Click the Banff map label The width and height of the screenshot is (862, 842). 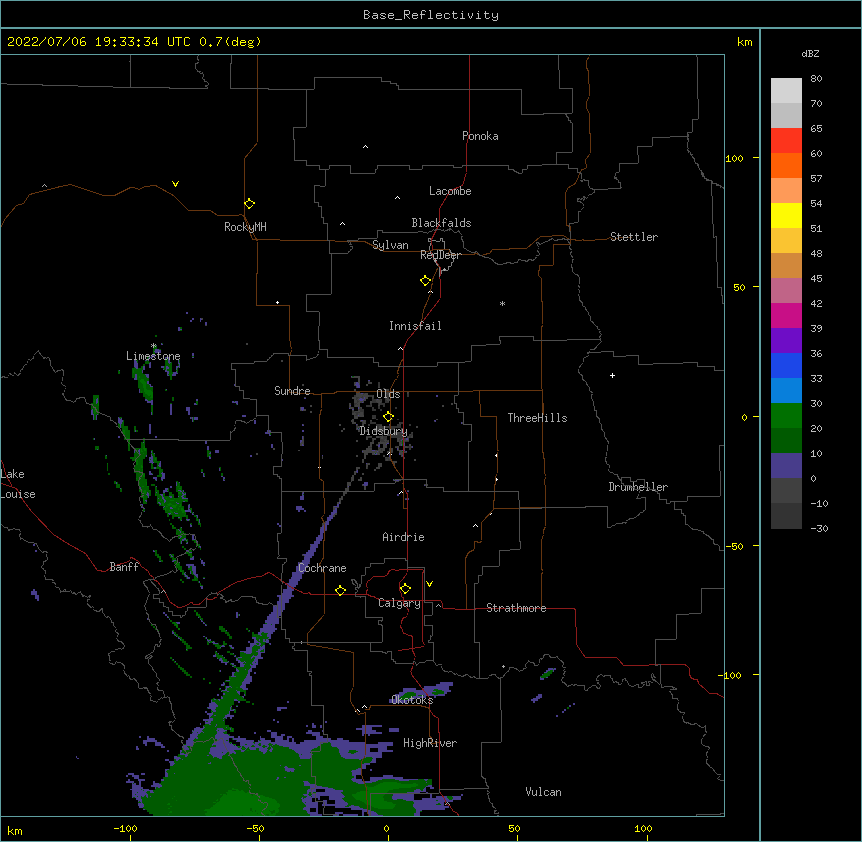[x=124, y=567]
